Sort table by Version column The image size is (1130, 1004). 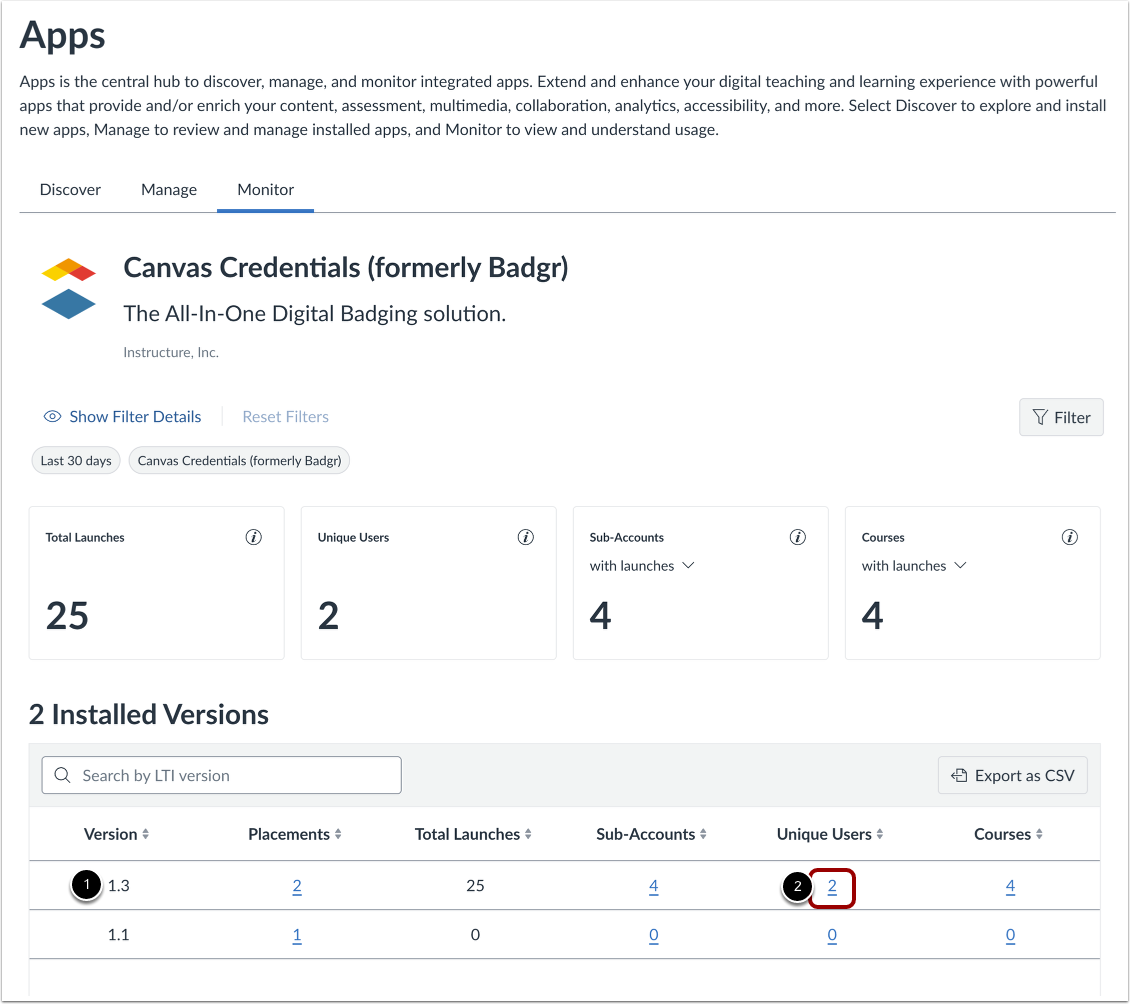pos(116,834)
